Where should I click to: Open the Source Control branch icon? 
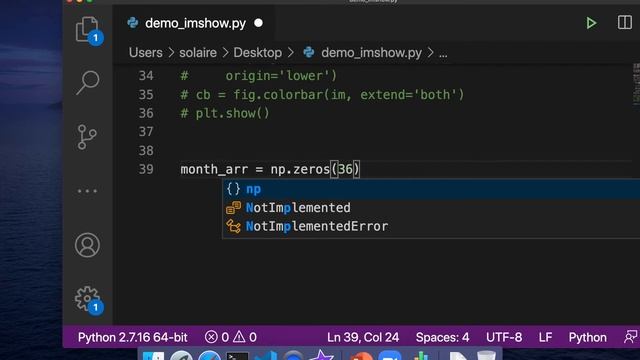[87, 137]
